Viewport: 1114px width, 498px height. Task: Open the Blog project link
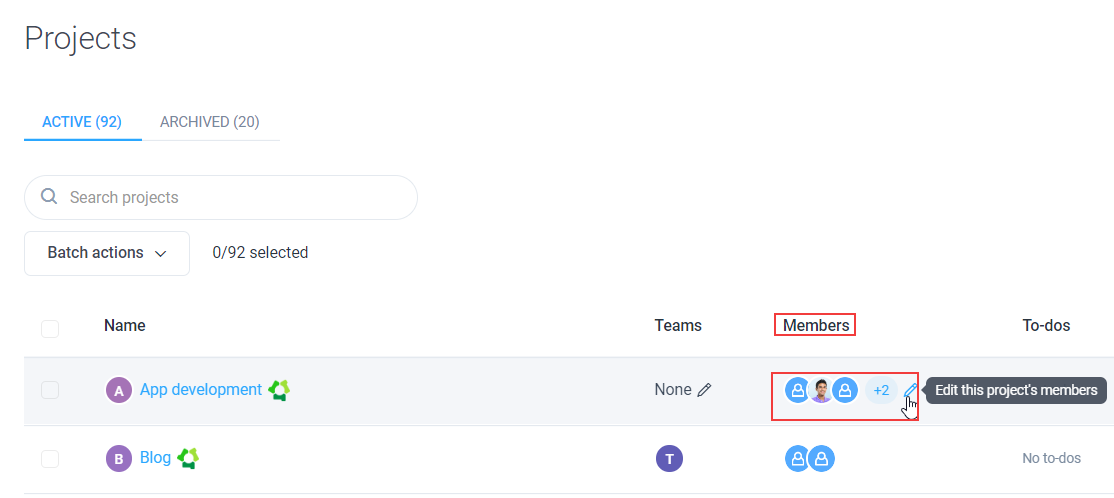pos(156,458)
